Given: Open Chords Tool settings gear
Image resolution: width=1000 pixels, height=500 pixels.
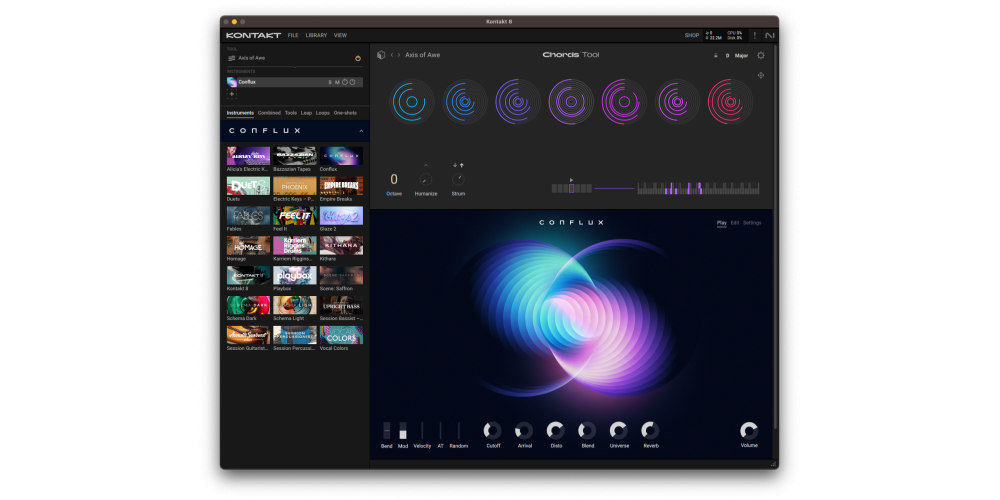Looking at the screenshot, I should [x=761, y=55].
